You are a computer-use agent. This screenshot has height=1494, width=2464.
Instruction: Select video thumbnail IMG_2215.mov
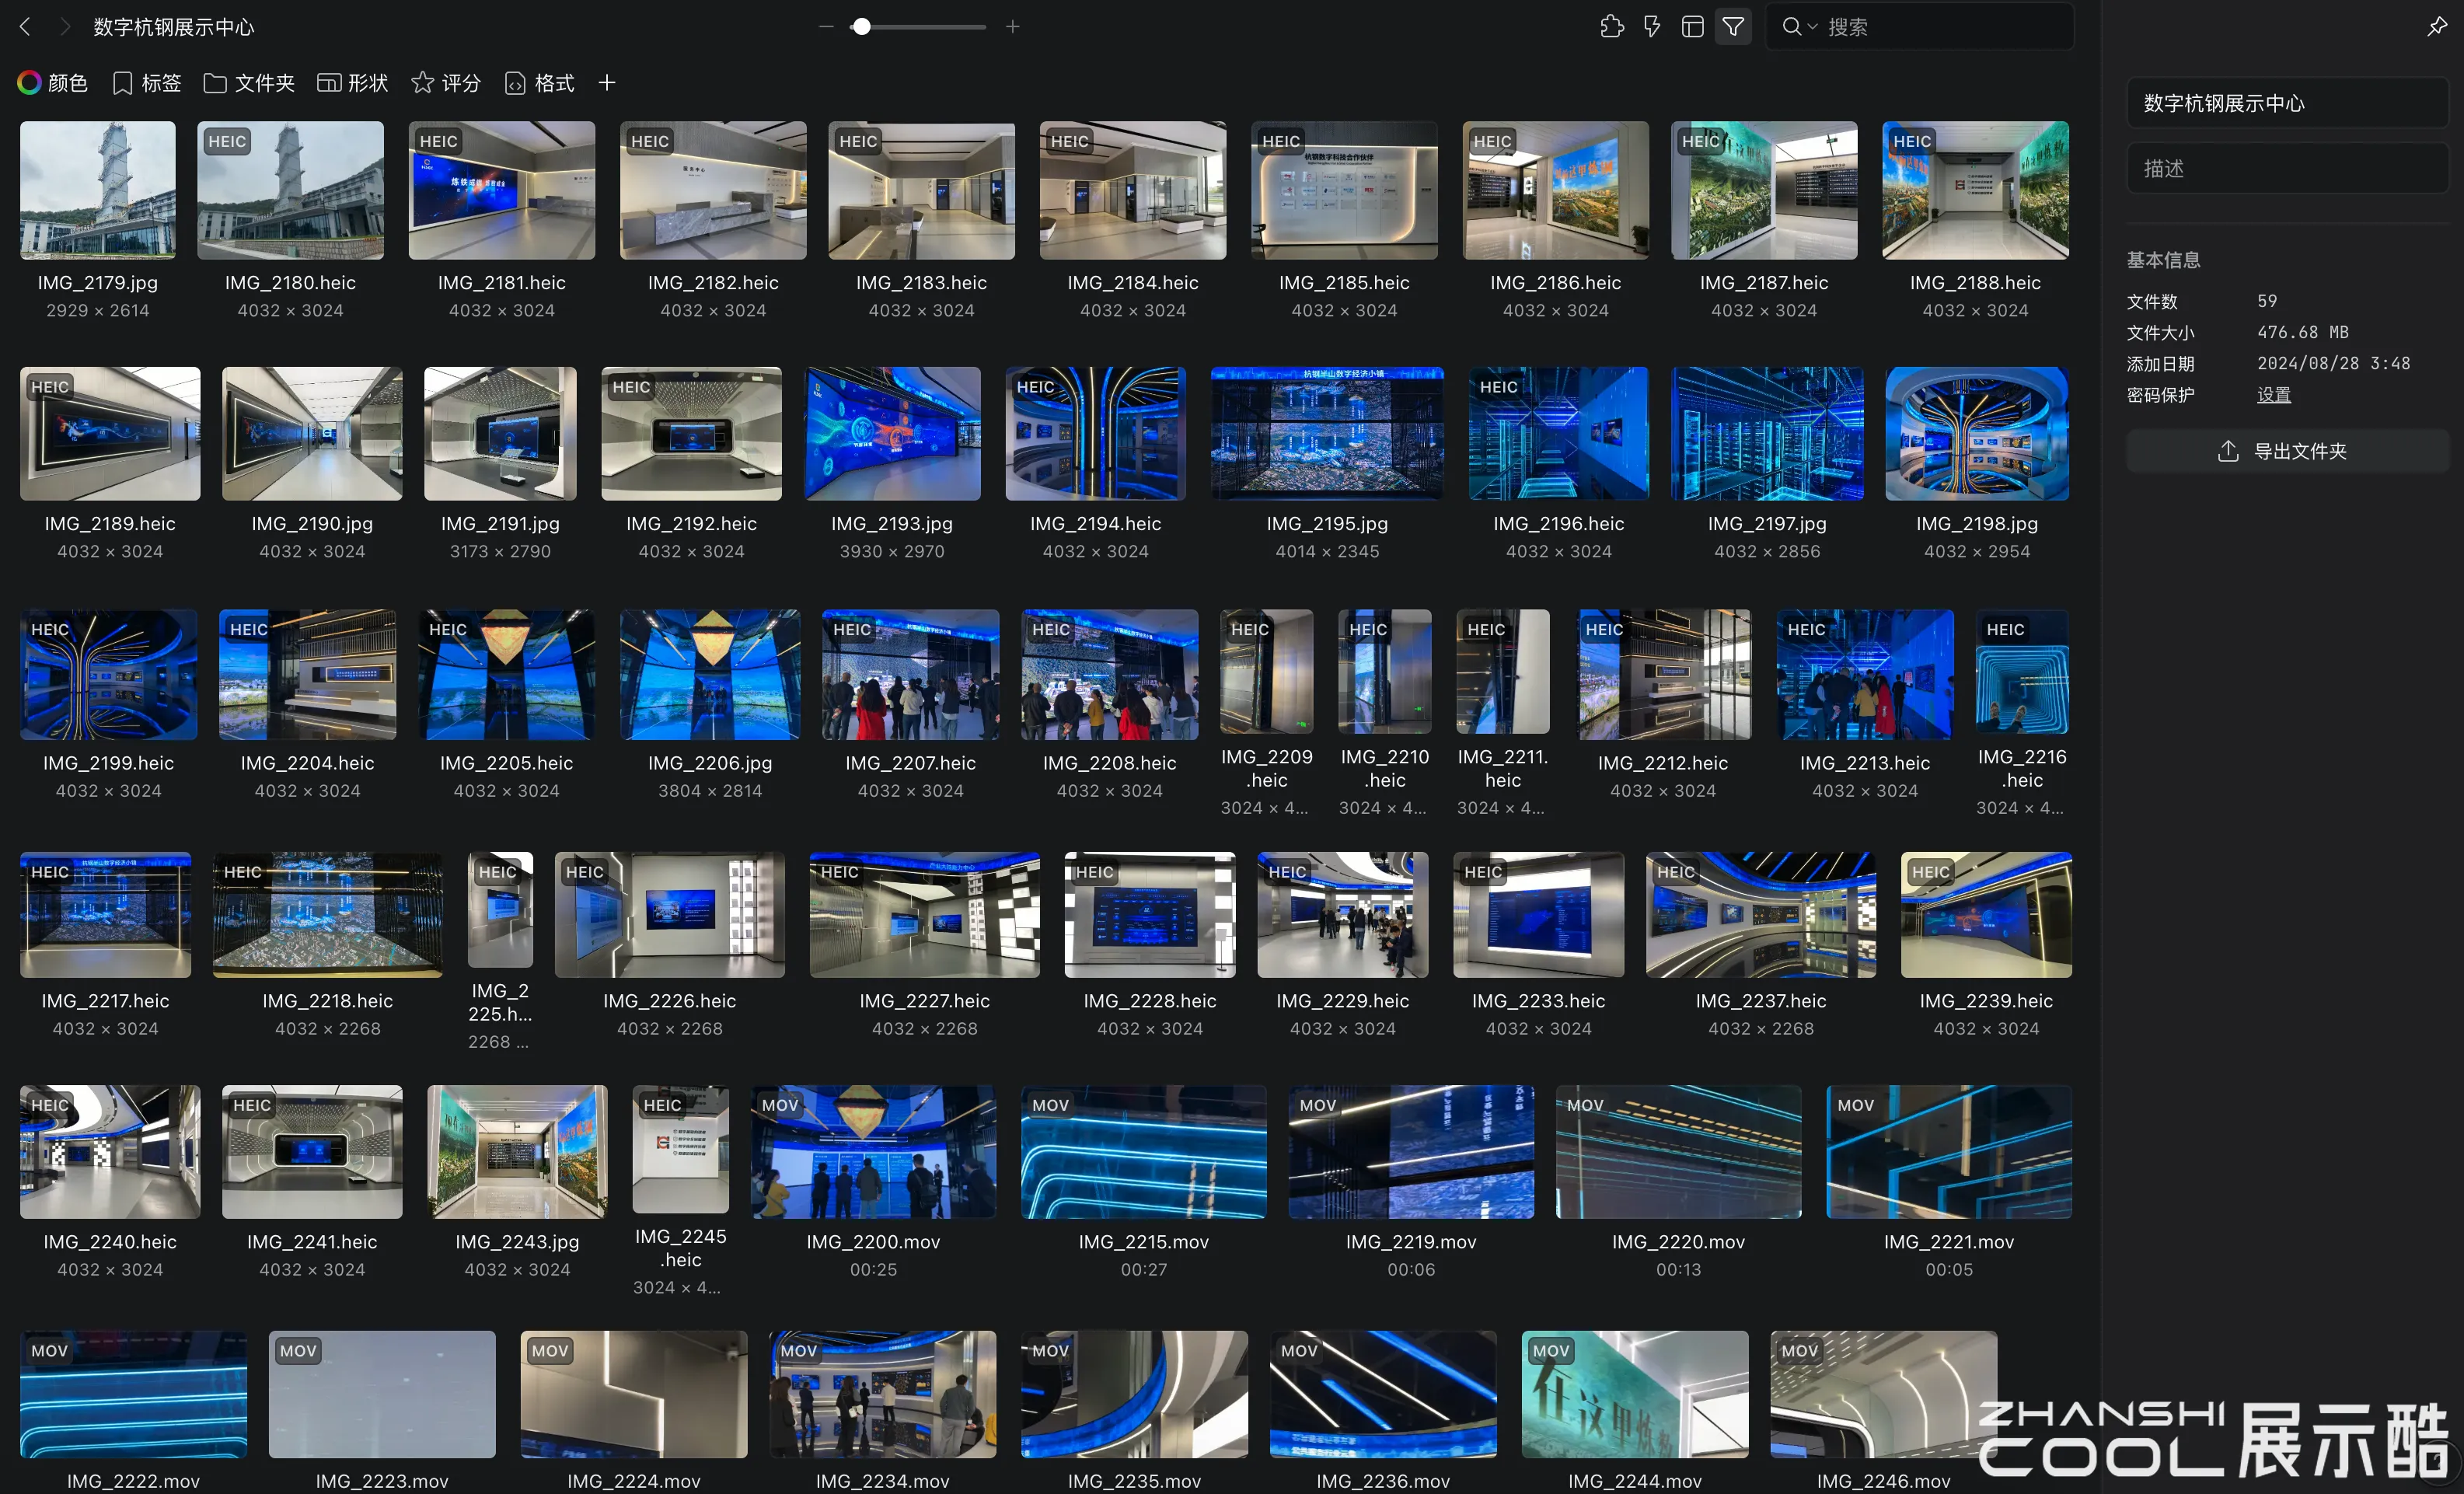1143,1152
